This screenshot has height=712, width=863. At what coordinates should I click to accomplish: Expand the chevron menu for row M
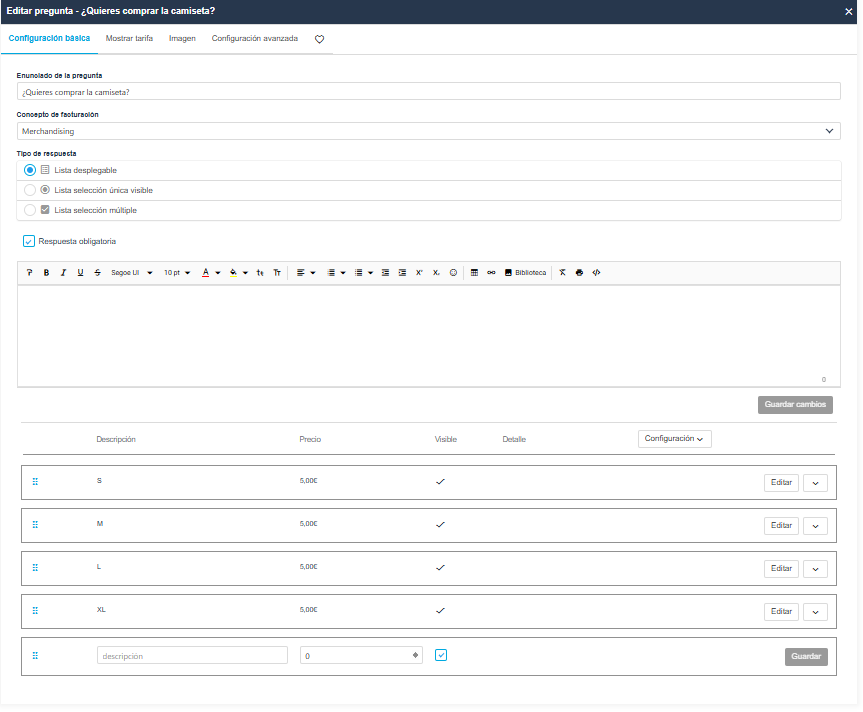815,526
